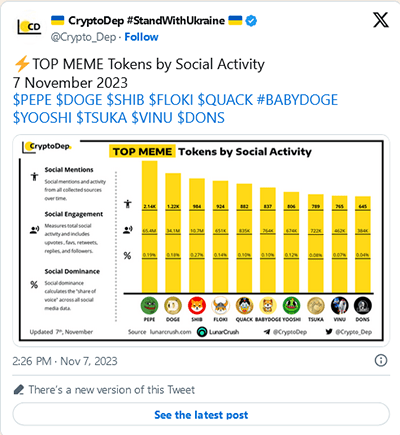The height and width of the screenshot is (435, 400).
Task: Click the LunarCrush logo in chart footer
Action: point(202,332)
